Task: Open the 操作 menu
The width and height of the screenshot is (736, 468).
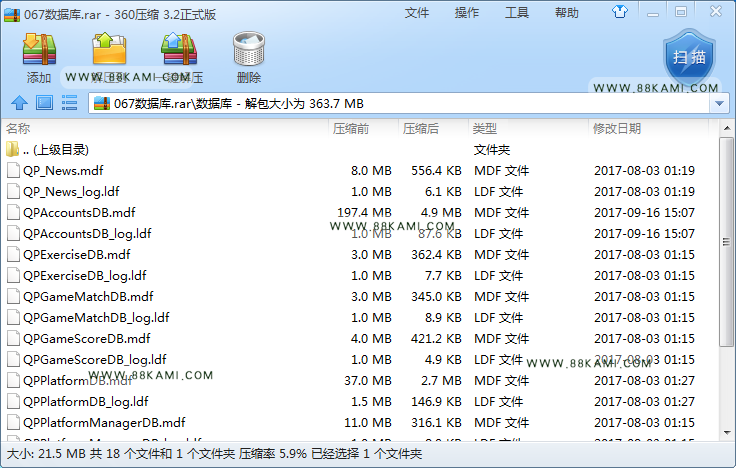Action: click(467, 13)
